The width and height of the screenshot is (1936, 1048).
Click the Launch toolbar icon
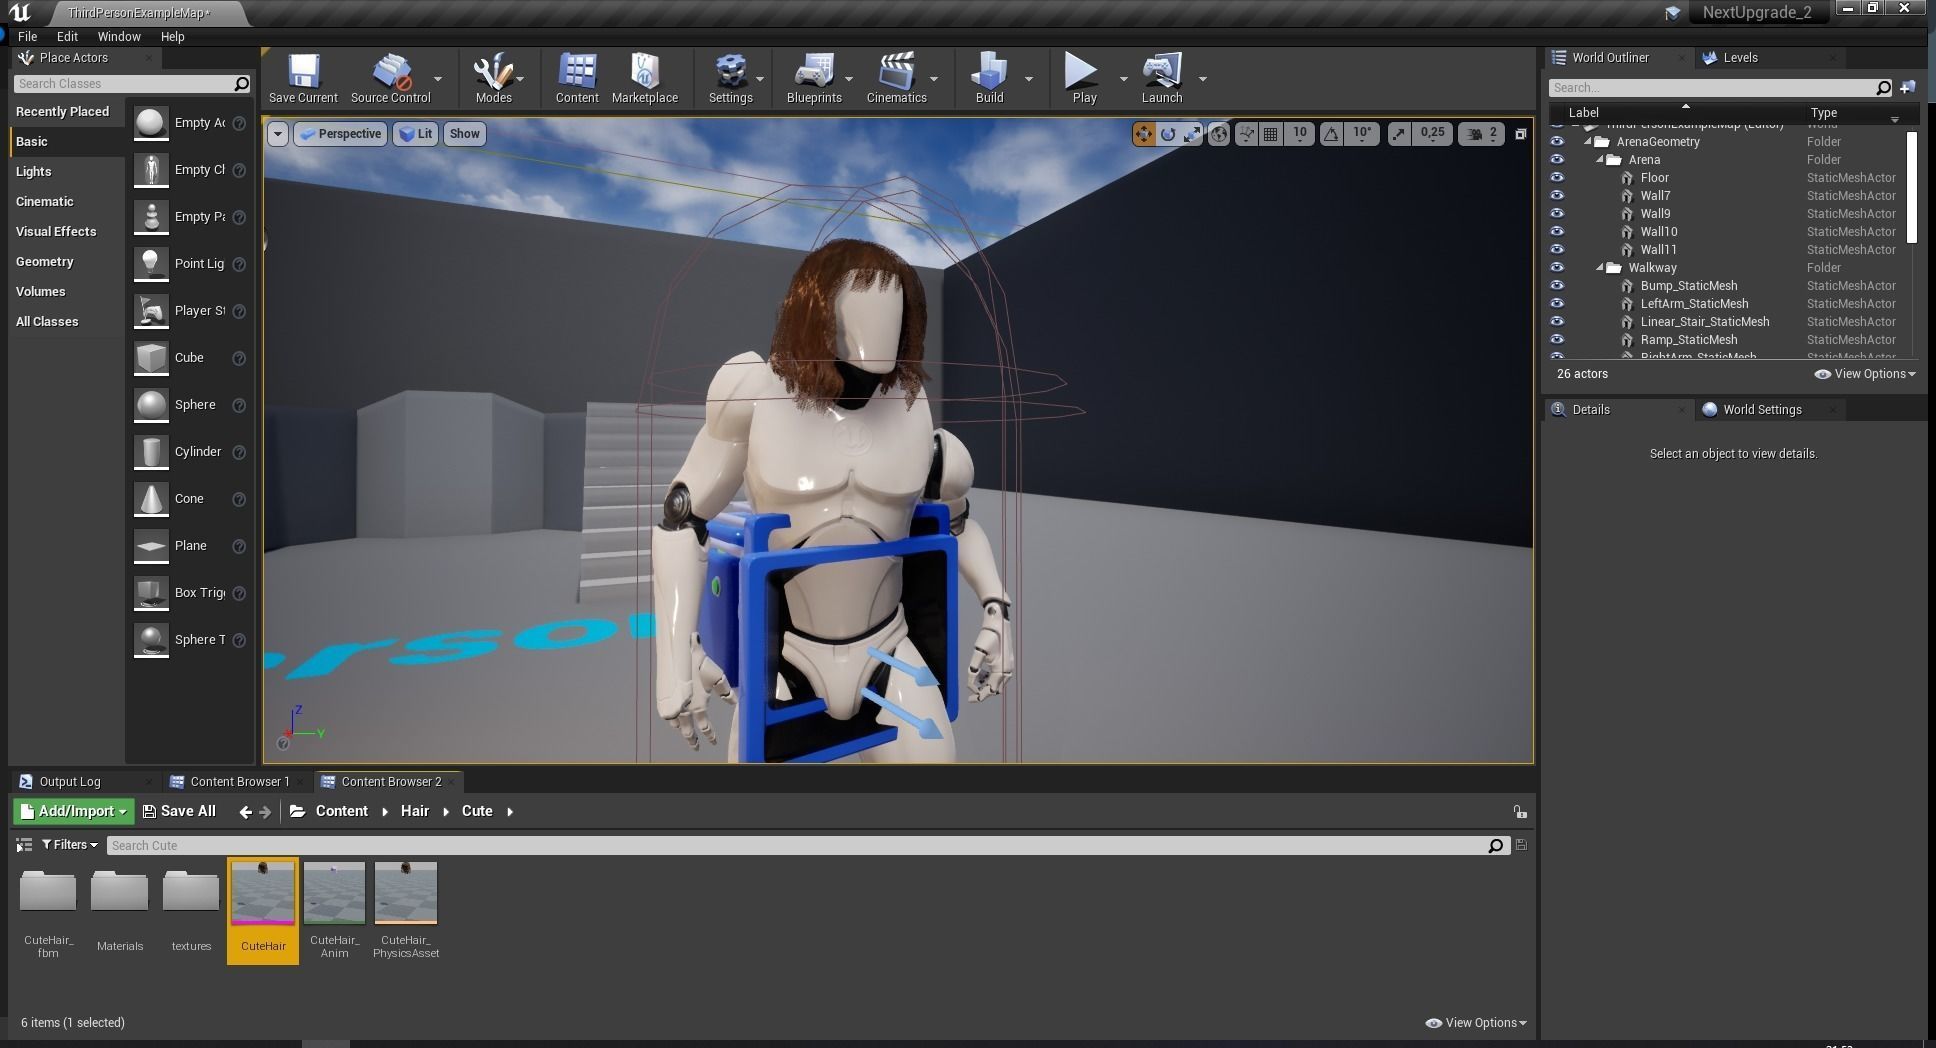(x=1162, y=72)
